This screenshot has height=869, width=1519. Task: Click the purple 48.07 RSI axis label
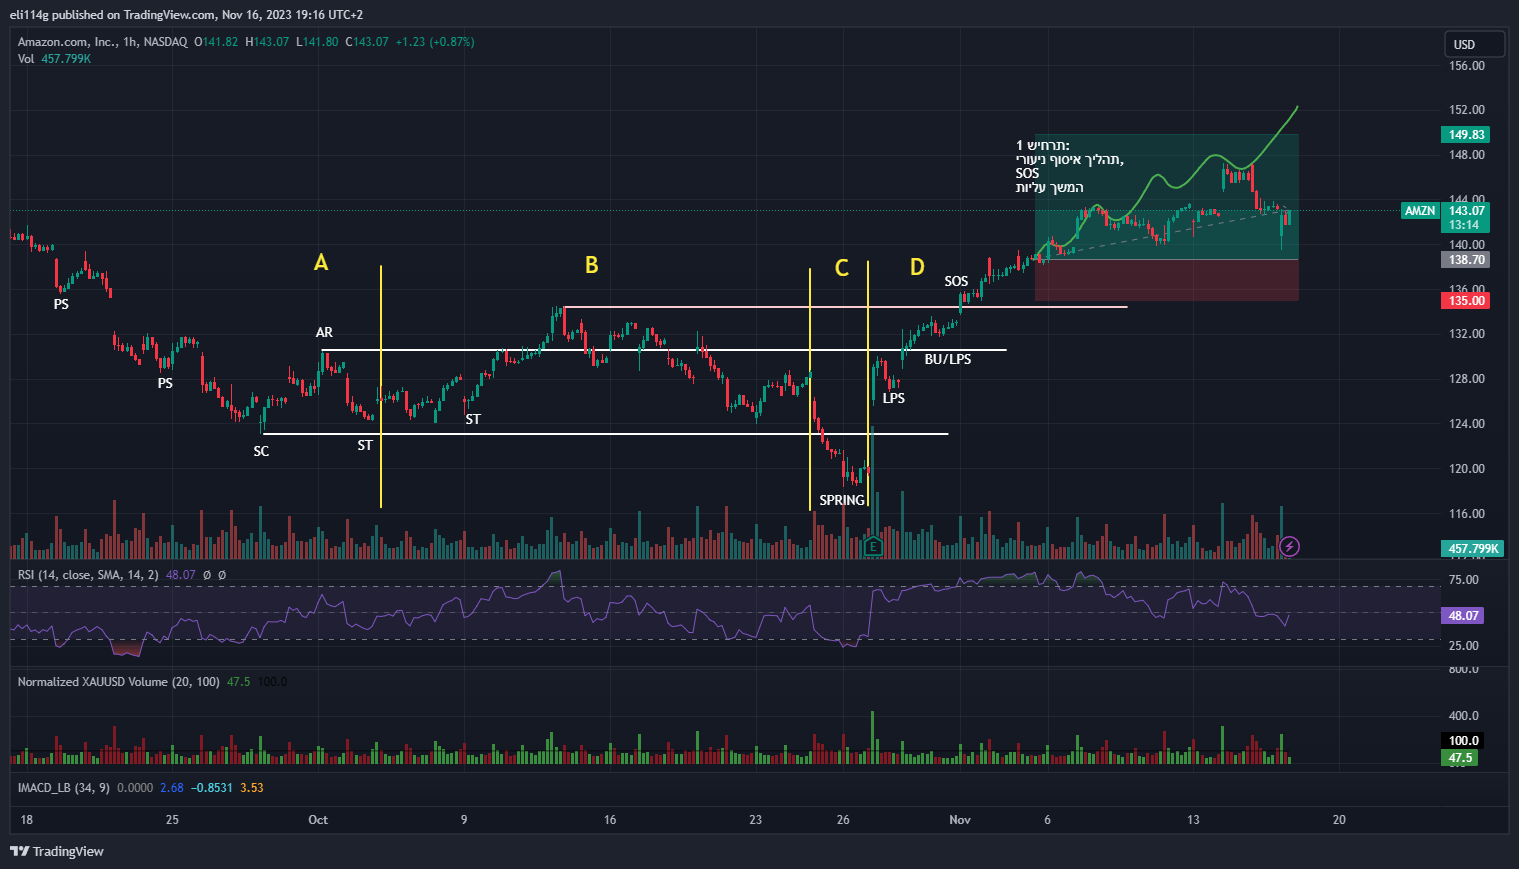click(x=1464, y=616)
